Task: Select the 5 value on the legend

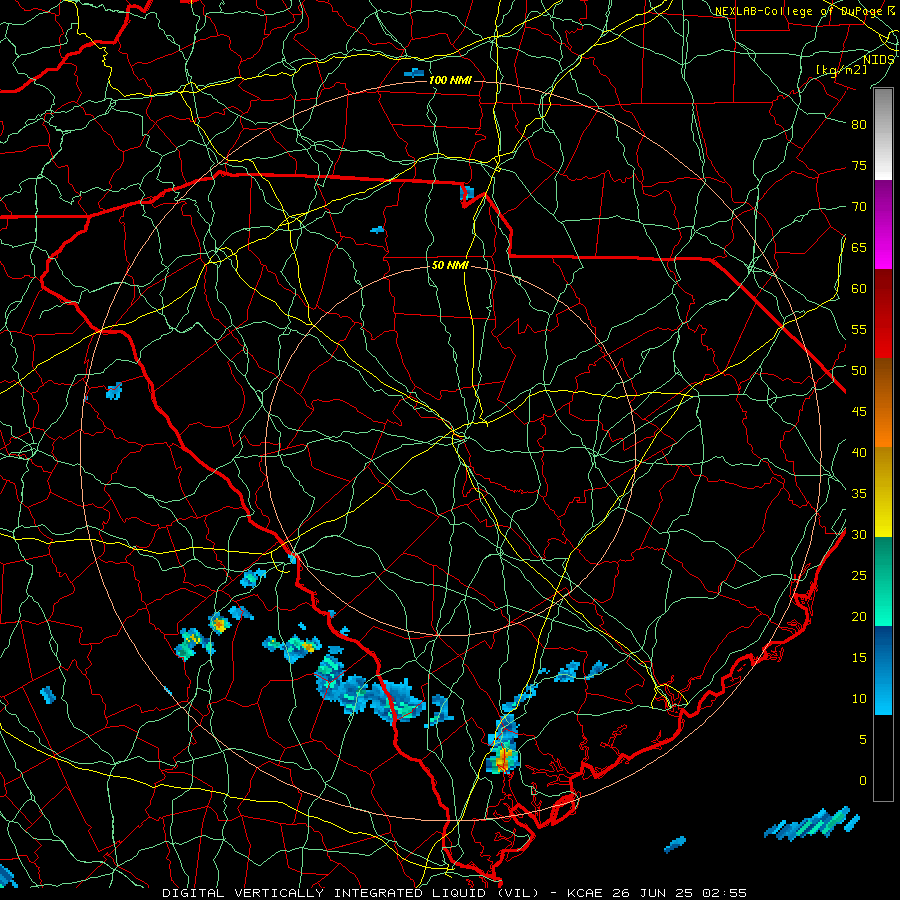Action: 863,740
